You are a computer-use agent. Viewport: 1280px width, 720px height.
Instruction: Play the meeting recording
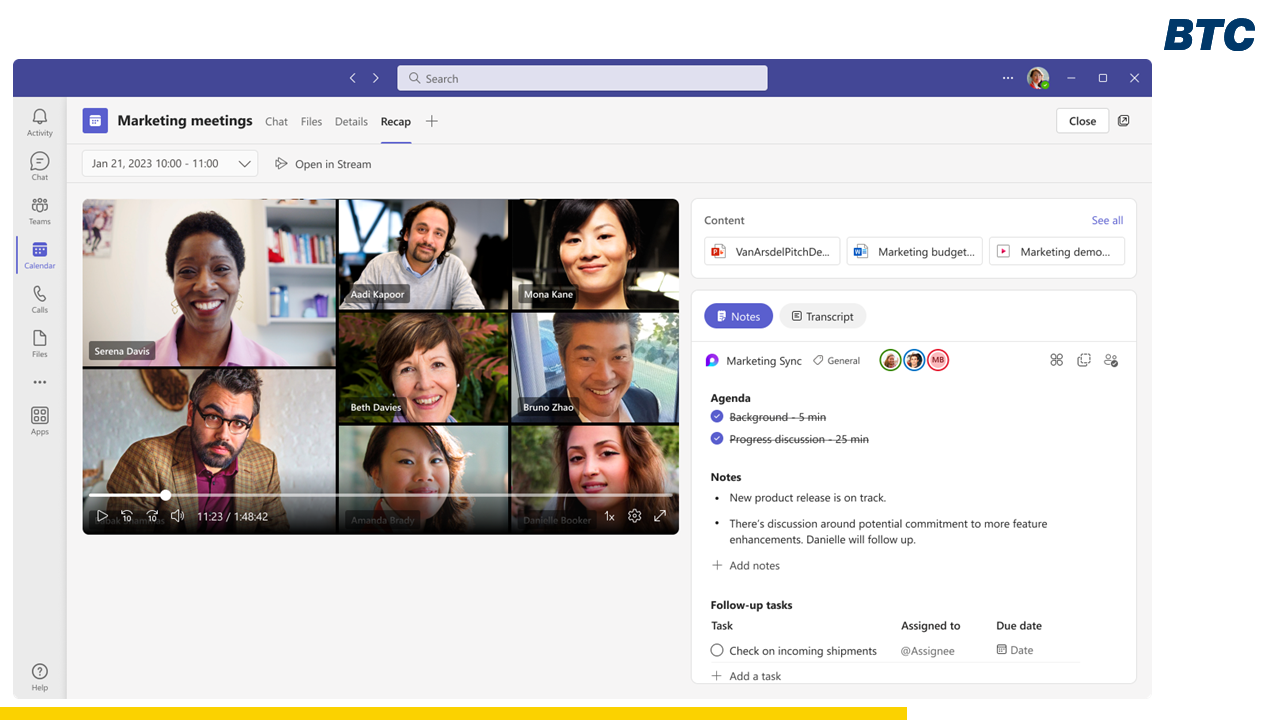[x=102, y=516]
